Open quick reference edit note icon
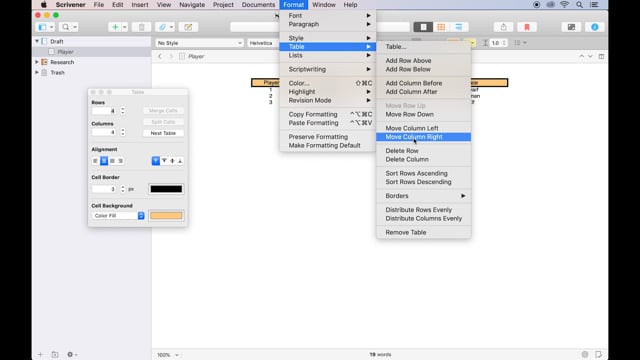Viewport: 640px width, 360px height. pyautogui.click(x=188, y=27)
